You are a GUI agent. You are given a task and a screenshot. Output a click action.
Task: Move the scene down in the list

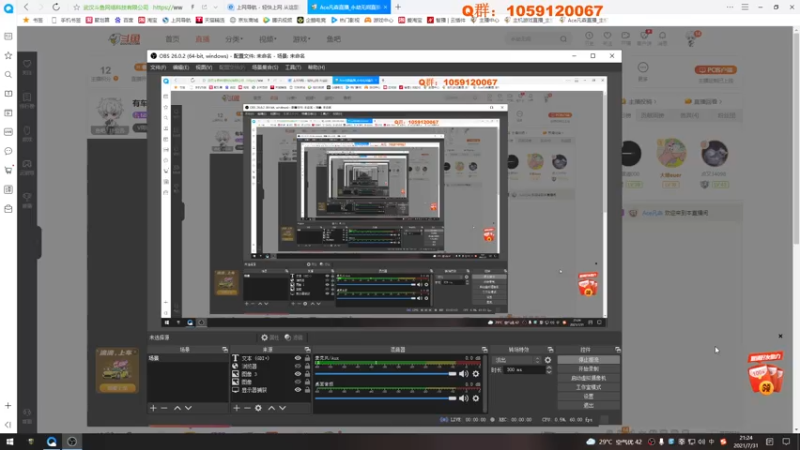(x=188, y=408)
